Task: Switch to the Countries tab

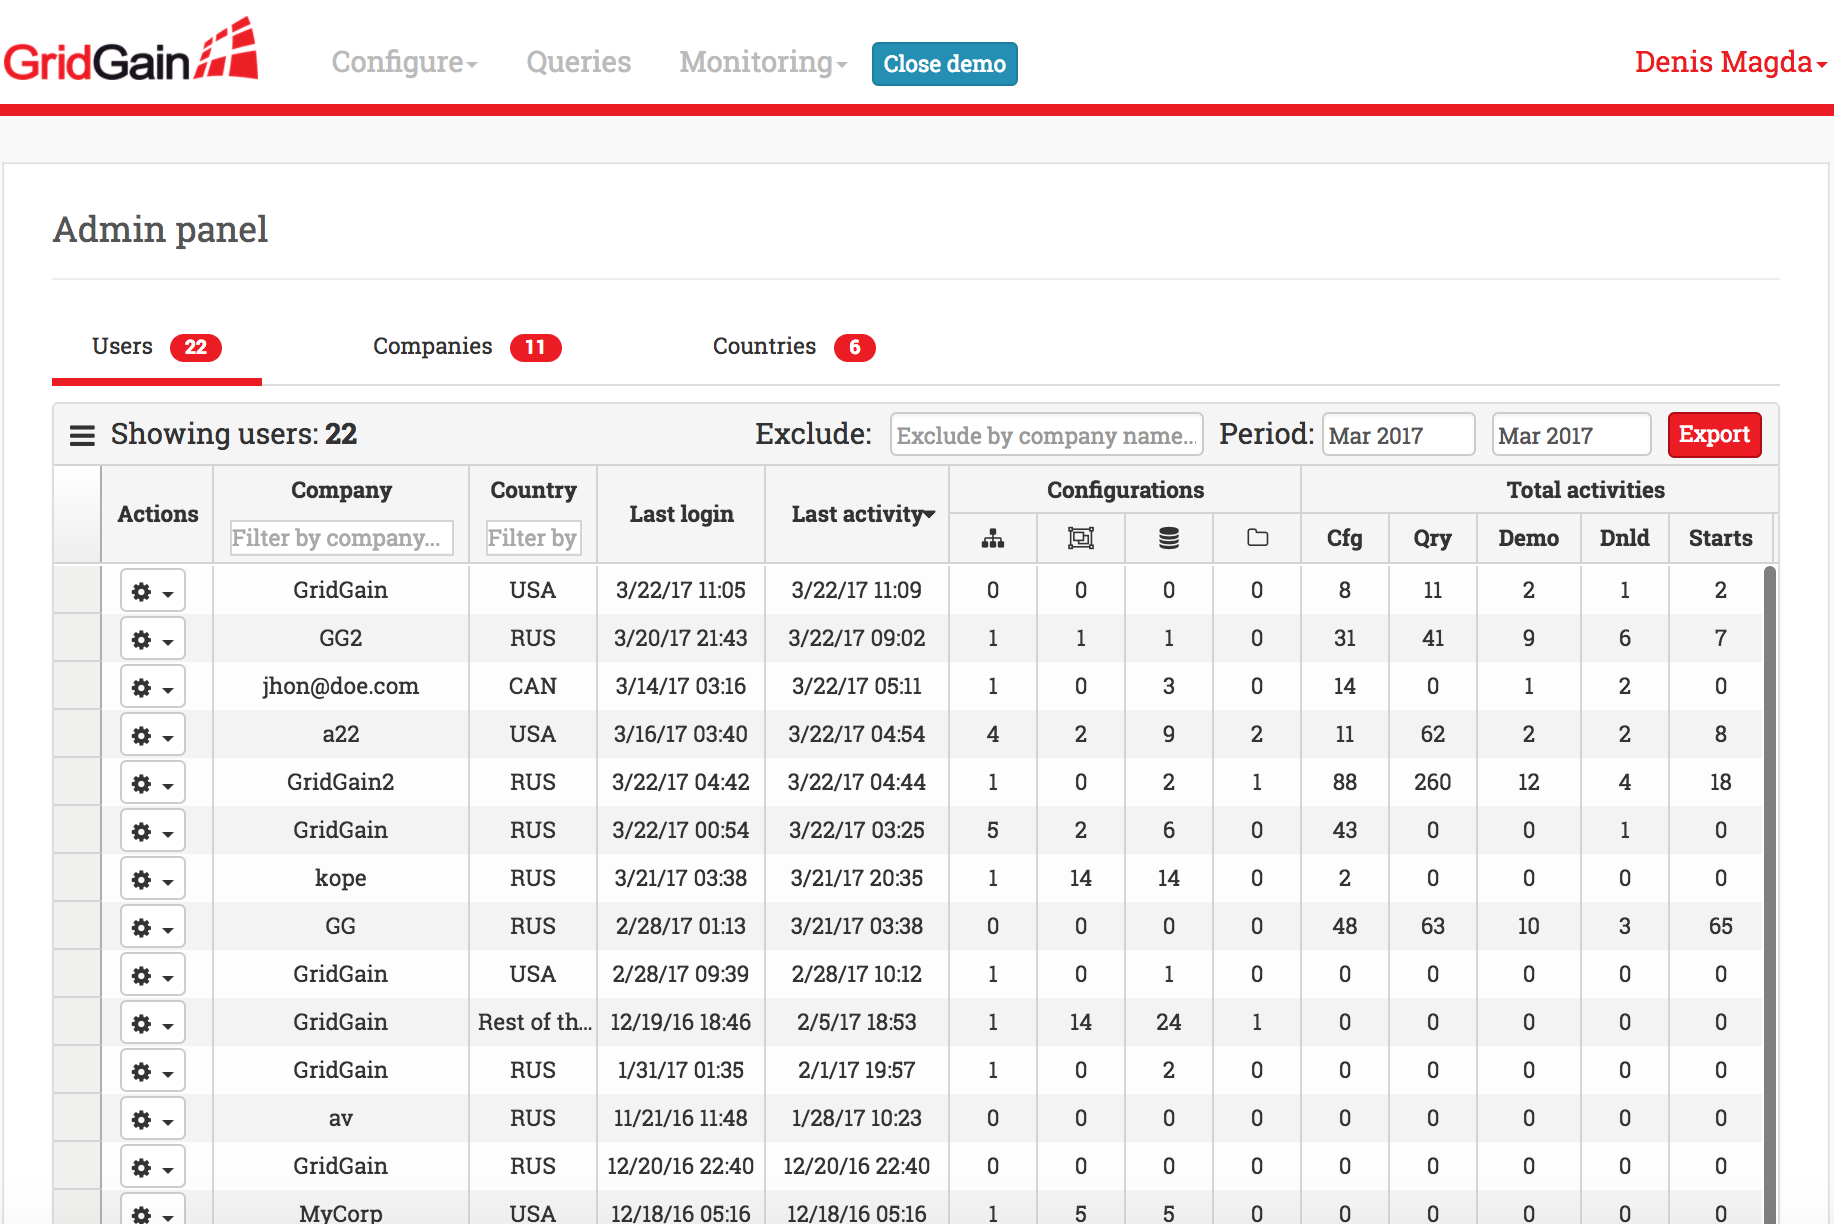Action: click(793, 347)
